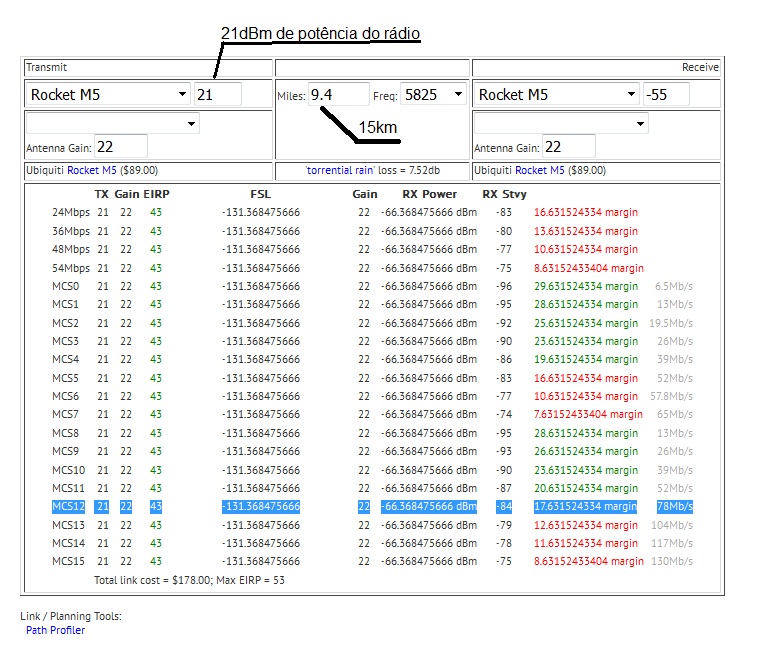Click the MCS14 row label
This screenshot has height=651, width=757.
coord(69,543)
